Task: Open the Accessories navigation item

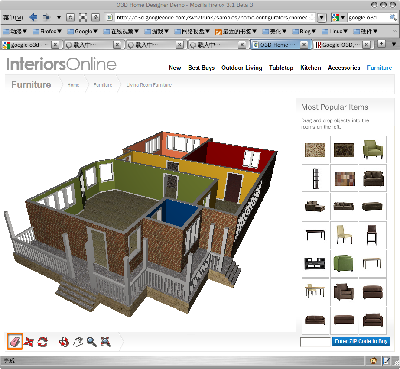Action: [344, 68]
